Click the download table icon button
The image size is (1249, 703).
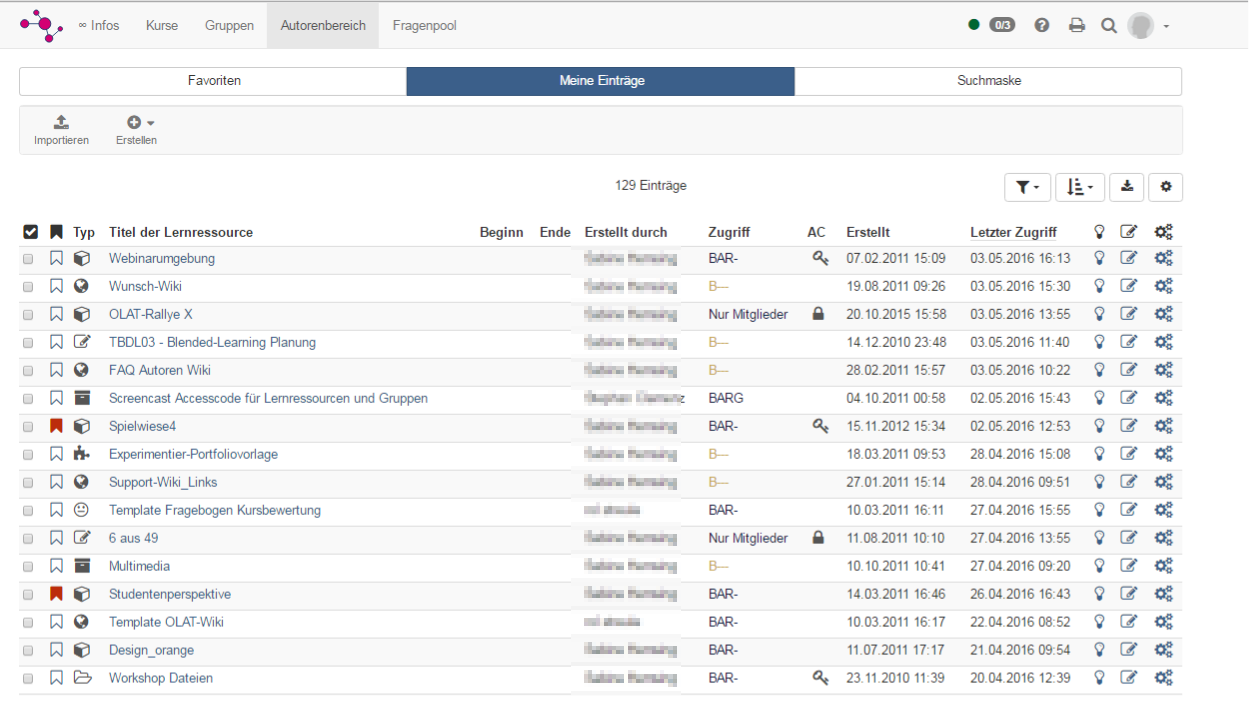click(x=1128, y=187)
